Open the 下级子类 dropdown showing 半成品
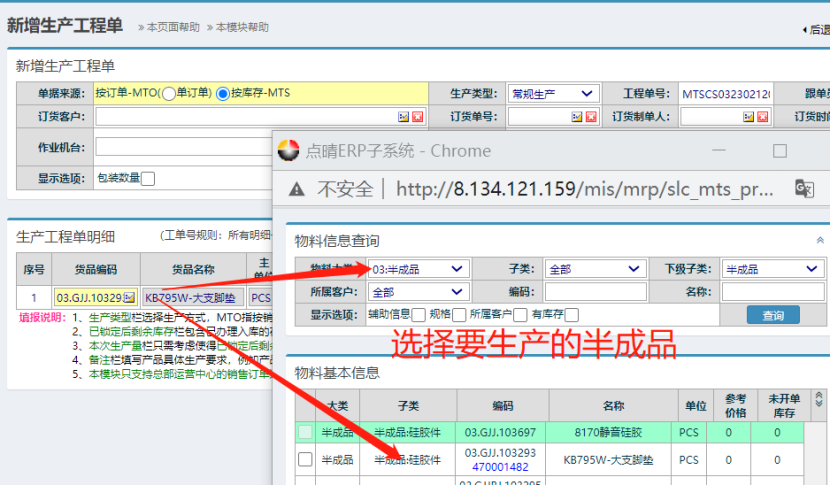Viewport: 831px width, 485px height. (773, 269)
